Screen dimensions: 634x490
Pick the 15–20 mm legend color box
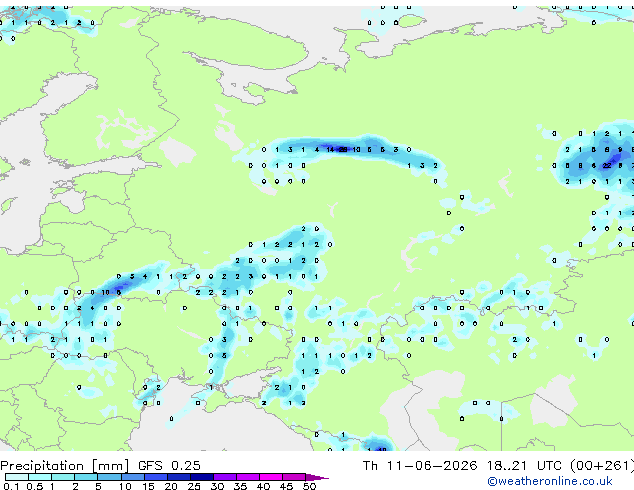click(x=155, y=477)
